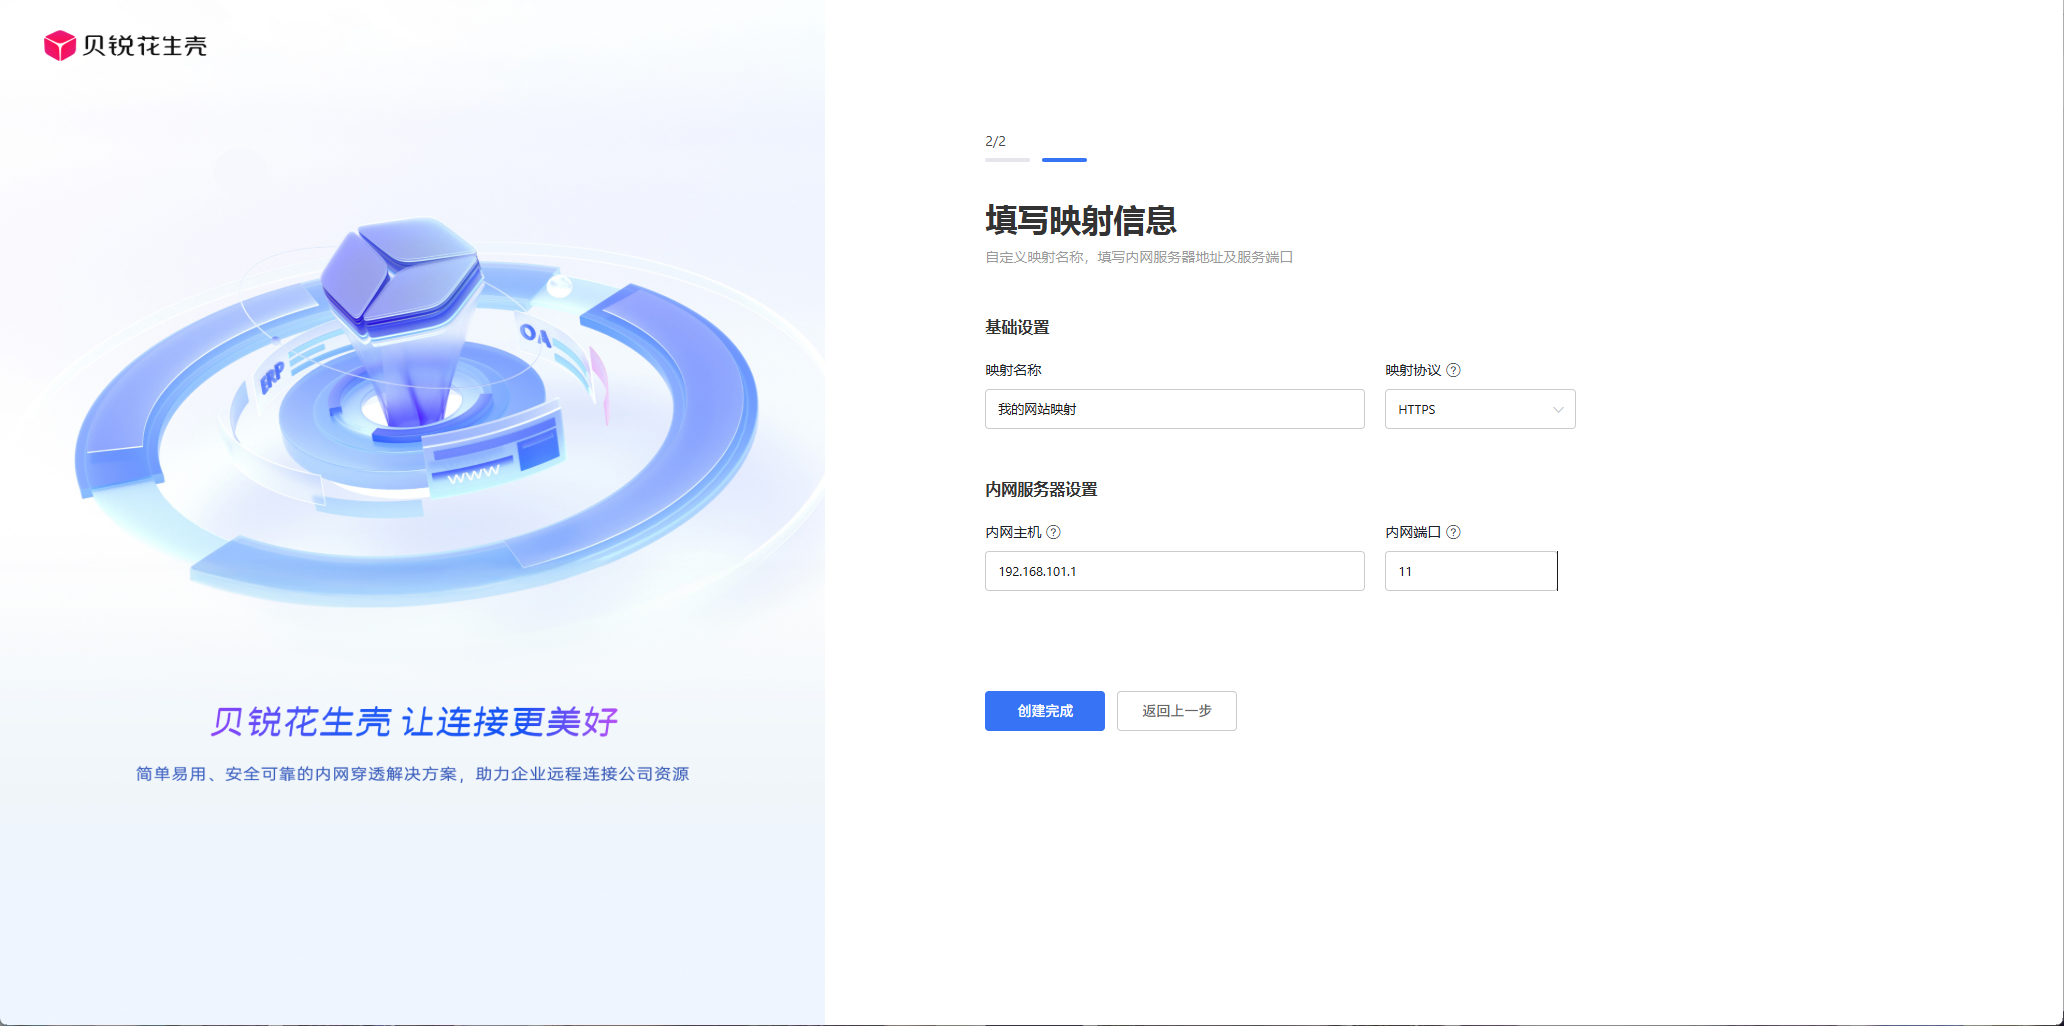This screenshot has width=2064, height=1026.
Task: Click the 内网服务器设置 section title
Action: (x=1041, y=489)
